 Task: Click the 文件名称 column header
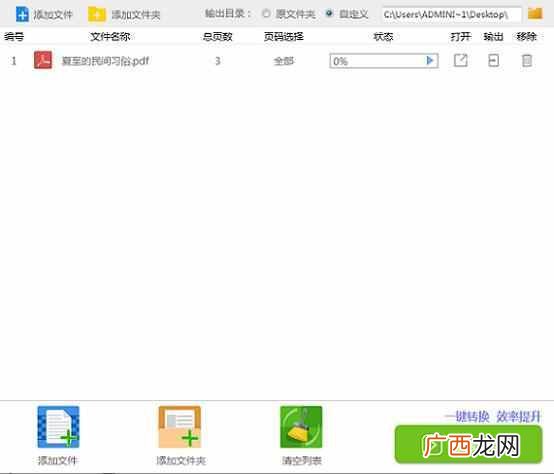coord(110,36)
